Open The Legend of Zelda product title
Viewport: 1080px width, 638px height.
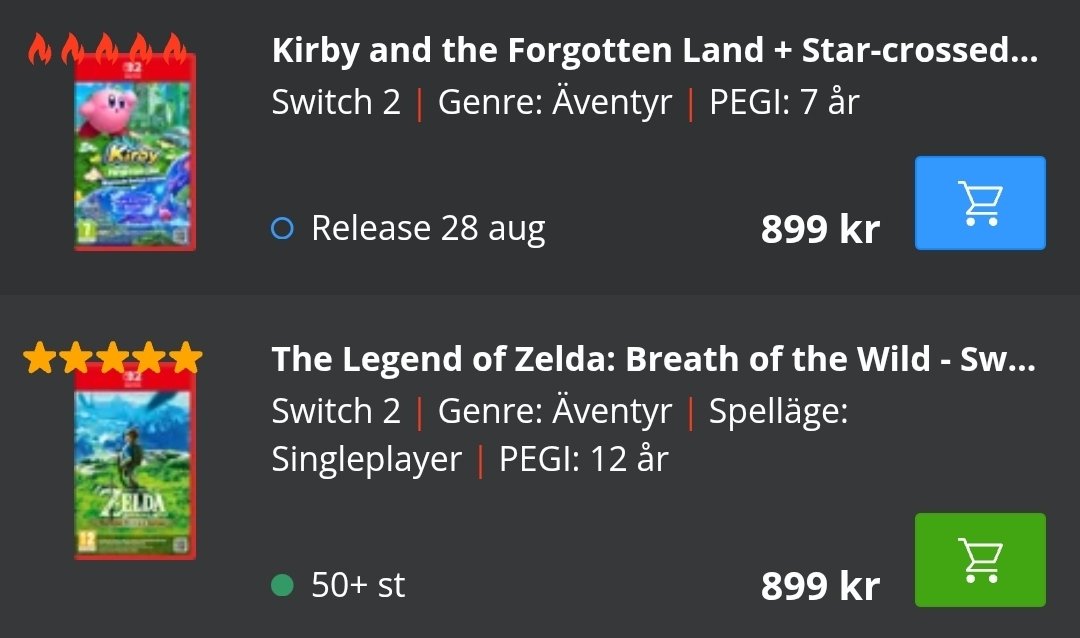(x=653, y=359)
